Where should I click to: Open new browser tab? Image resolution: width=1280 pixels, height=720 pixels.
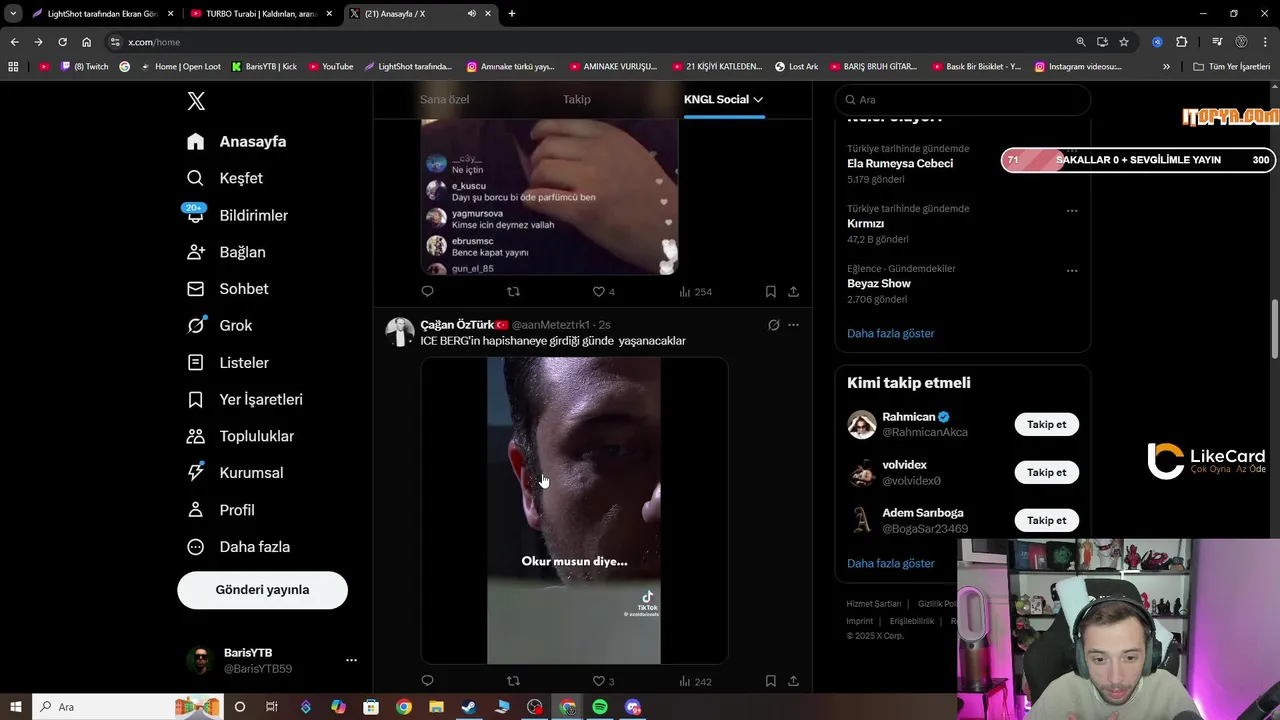(x=511, y=14)
